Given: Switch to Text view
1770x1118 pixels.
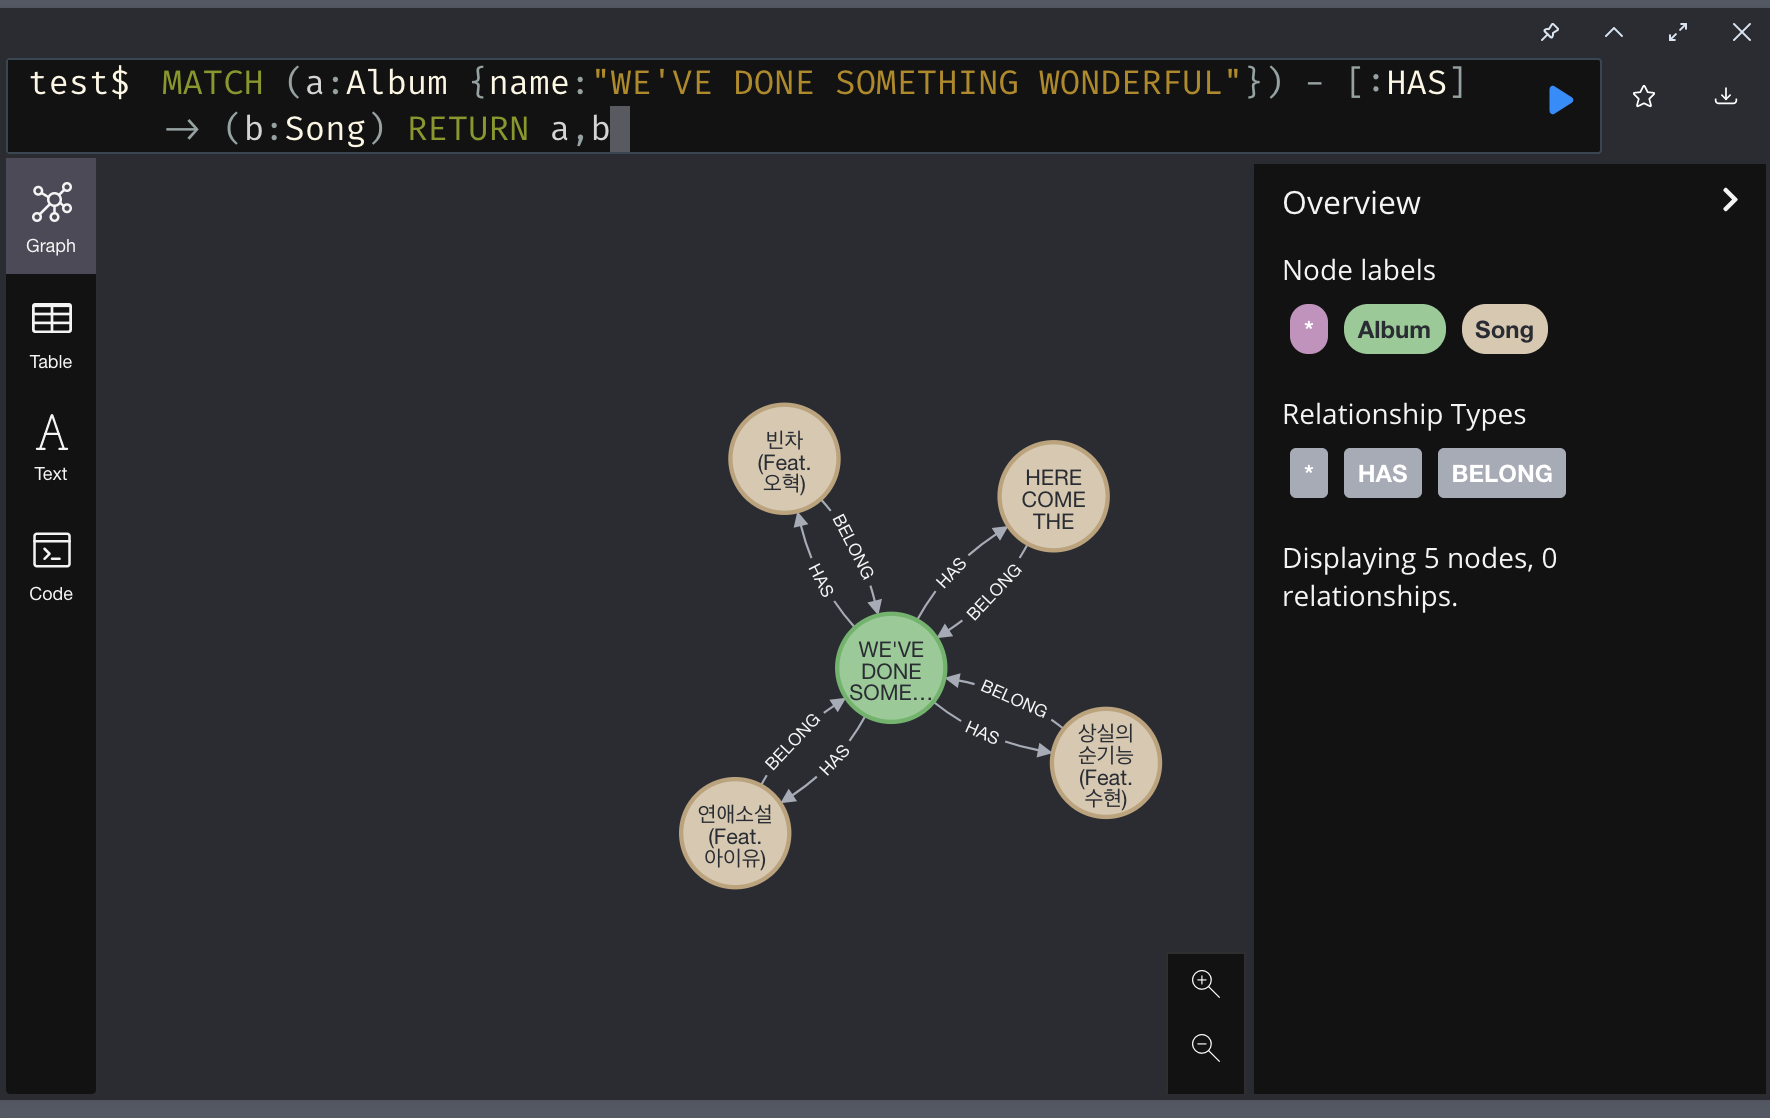Looking at the screenshot, I should tap(51, 448).
